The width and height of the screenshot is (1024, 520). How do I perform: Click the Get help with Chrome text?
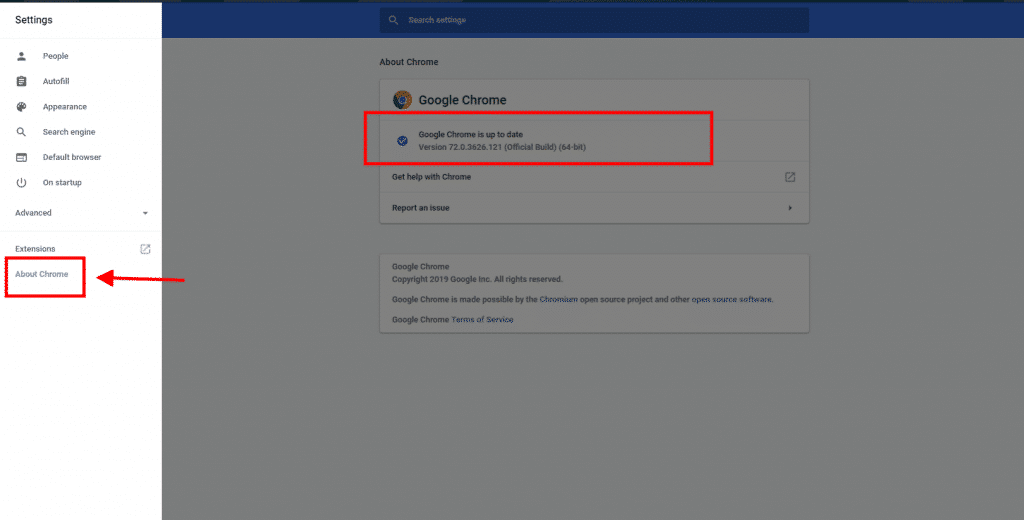431,177
